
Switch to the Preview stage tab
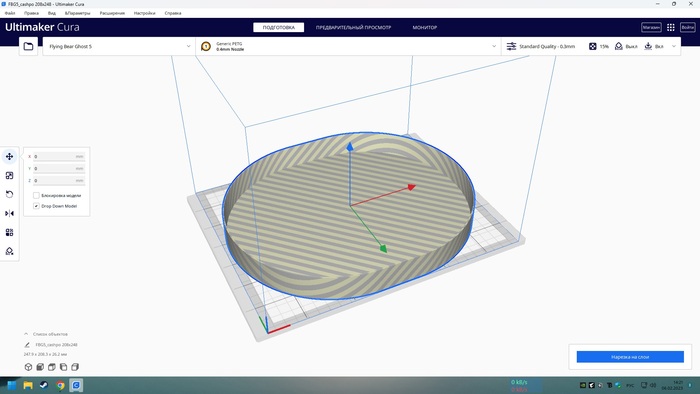353,27
